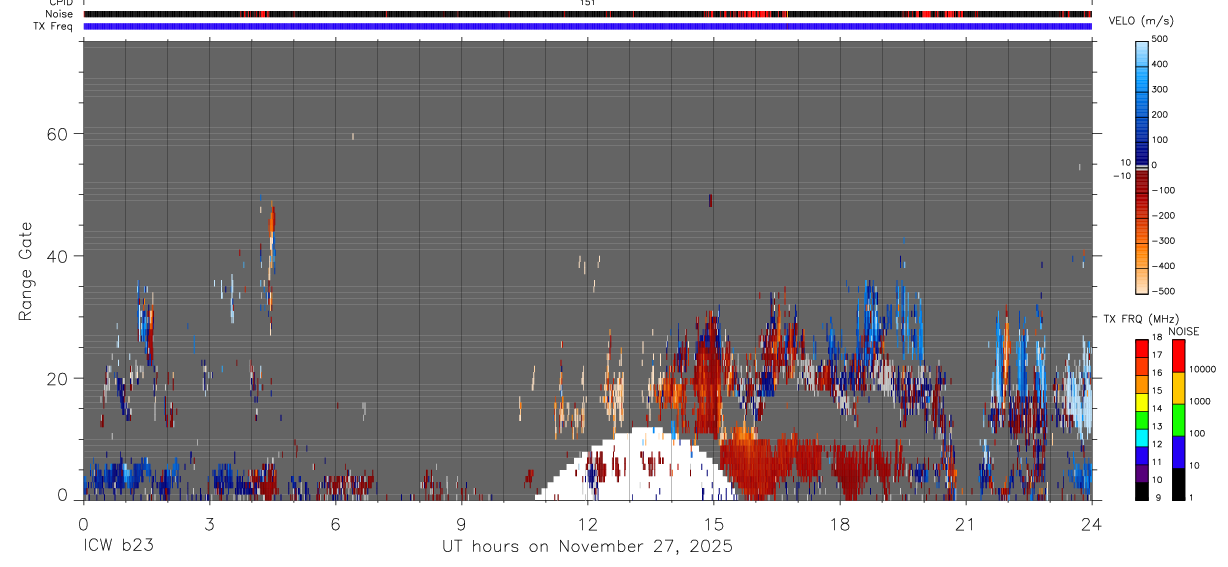The image size is (1228, 567).
Task: Click the blue TX Freq strip above plot
Action: [x=587, y=26]
